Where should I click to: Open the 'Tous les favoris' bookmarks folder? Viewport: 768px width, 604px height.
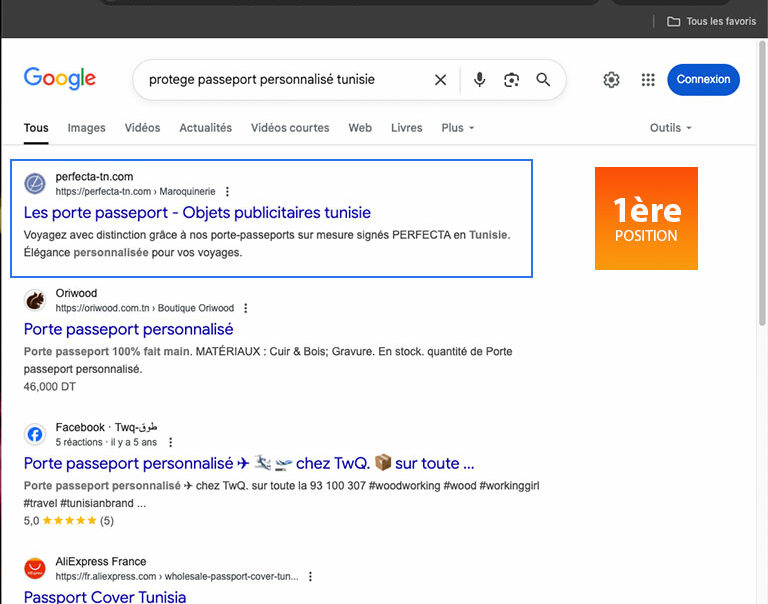click(x=711, y=21)
